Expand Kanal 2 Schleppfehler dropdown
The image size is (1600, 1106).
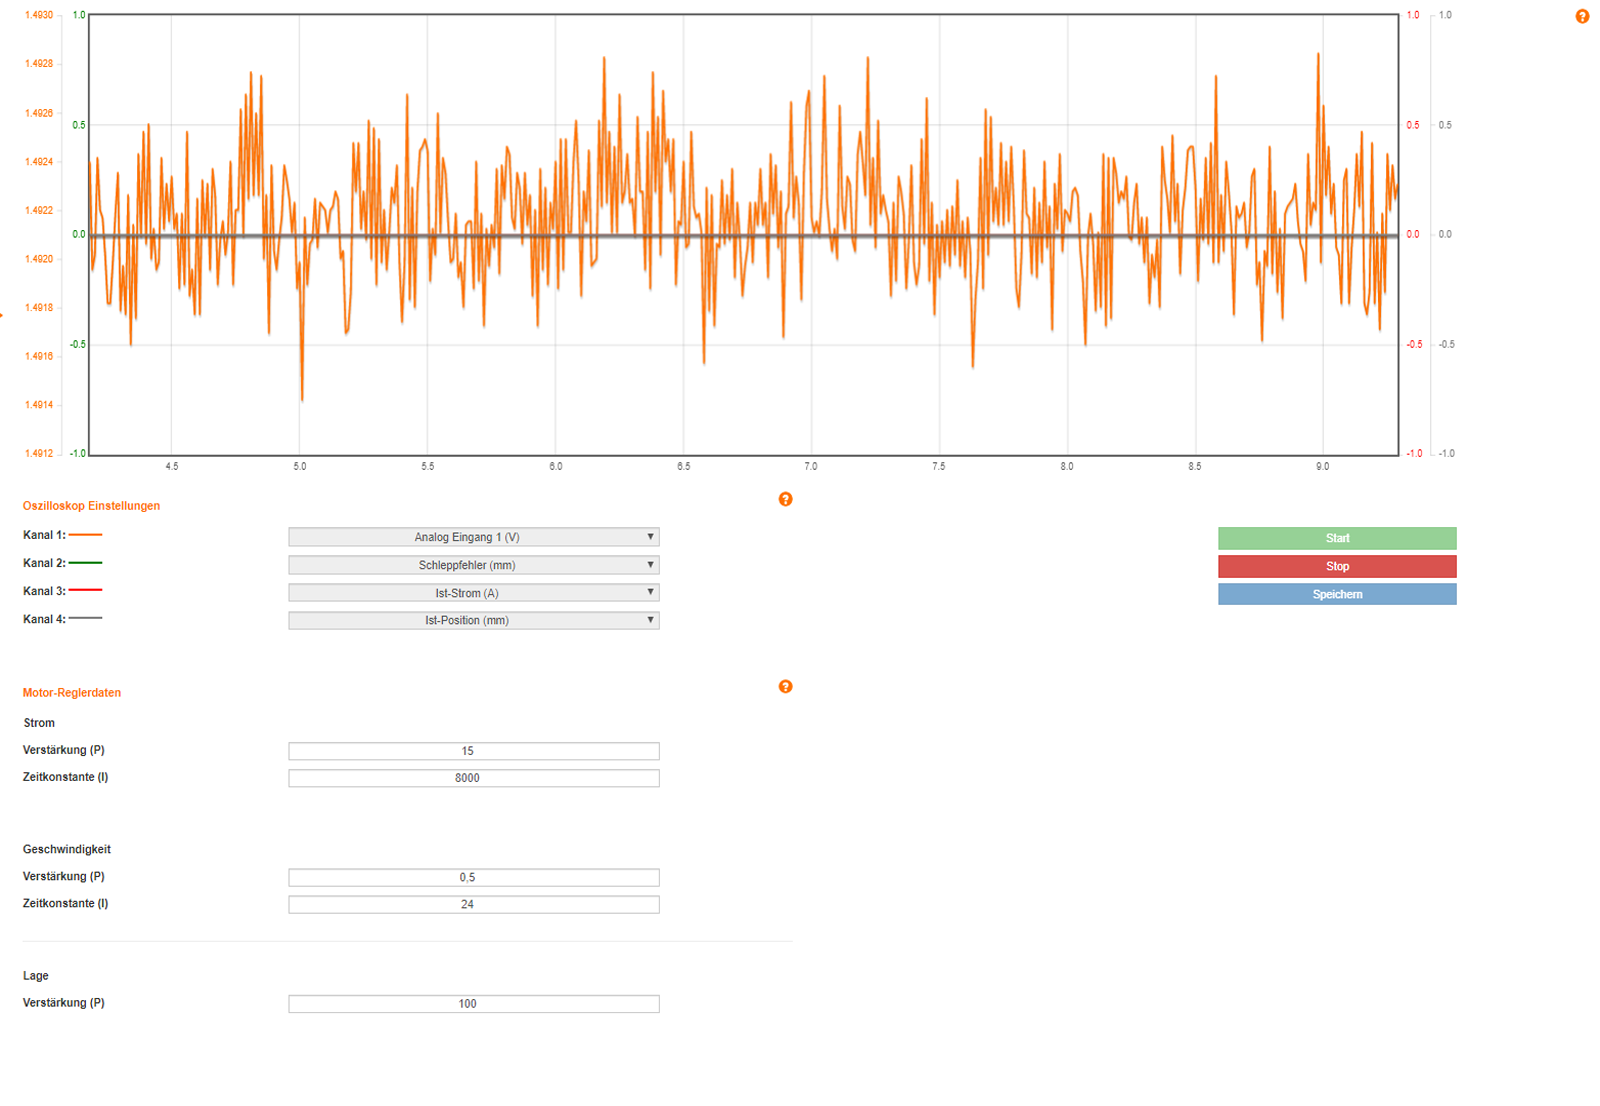pyautogui.click(x=473, y=565)
